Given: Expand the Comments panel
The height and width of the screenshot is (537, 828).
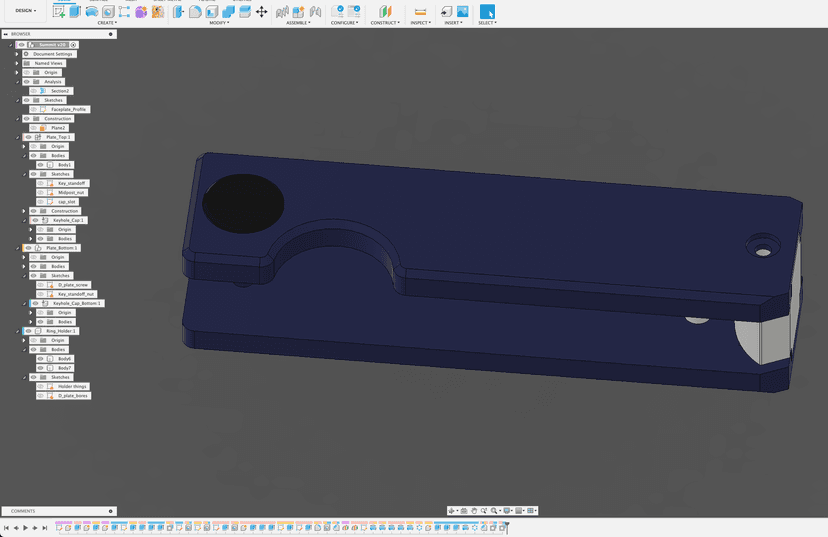Looking at the screenshot, I should (x=111, y=511).
